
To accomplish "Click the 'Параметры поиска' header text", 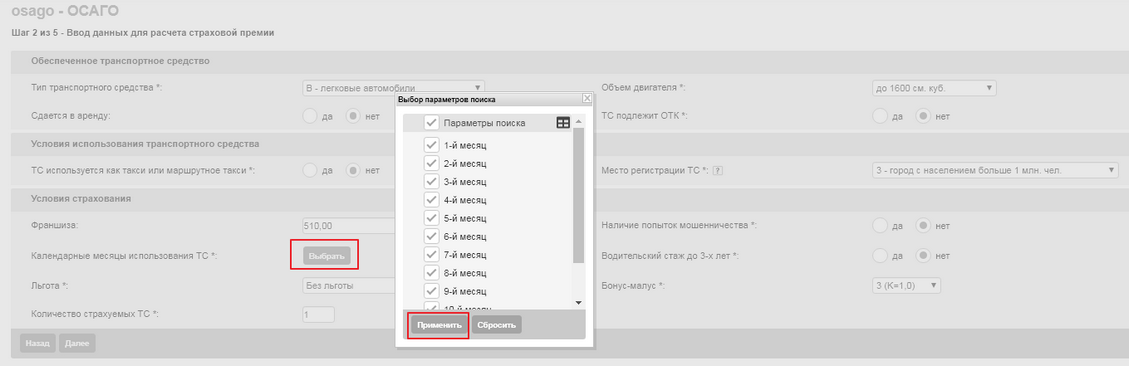I will (485, 123).
